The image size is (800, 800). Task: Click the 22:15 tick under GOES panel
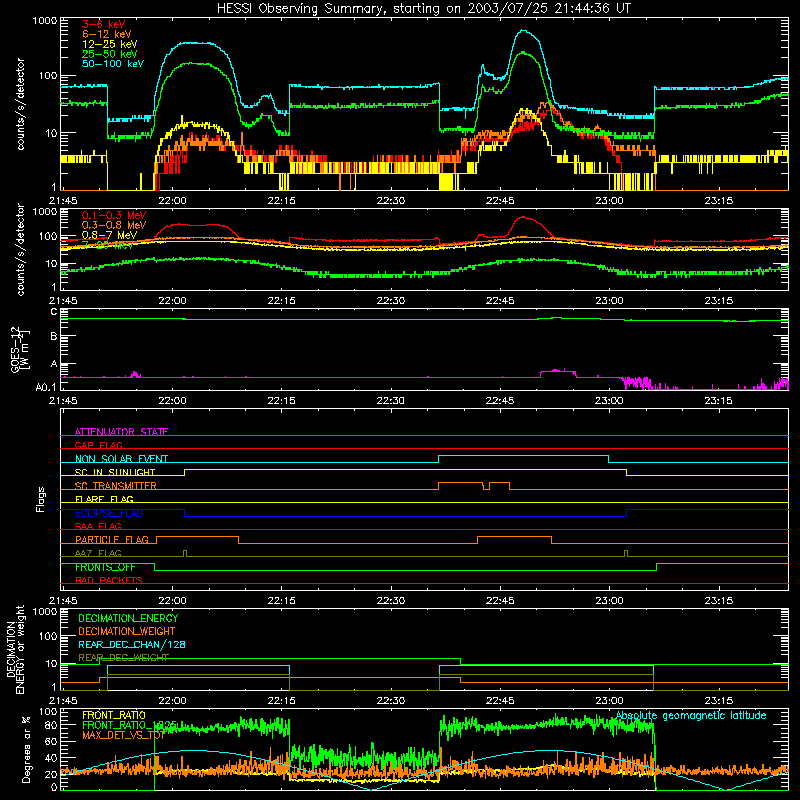pyautogui.click(x=282, y=401)
